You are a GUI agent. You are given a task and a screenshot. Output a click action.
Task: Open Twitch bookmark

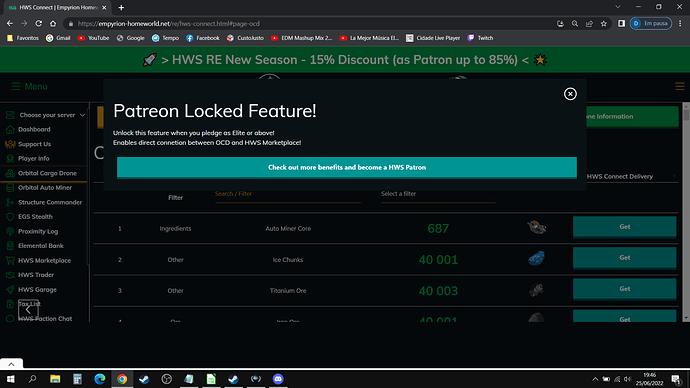480,38
